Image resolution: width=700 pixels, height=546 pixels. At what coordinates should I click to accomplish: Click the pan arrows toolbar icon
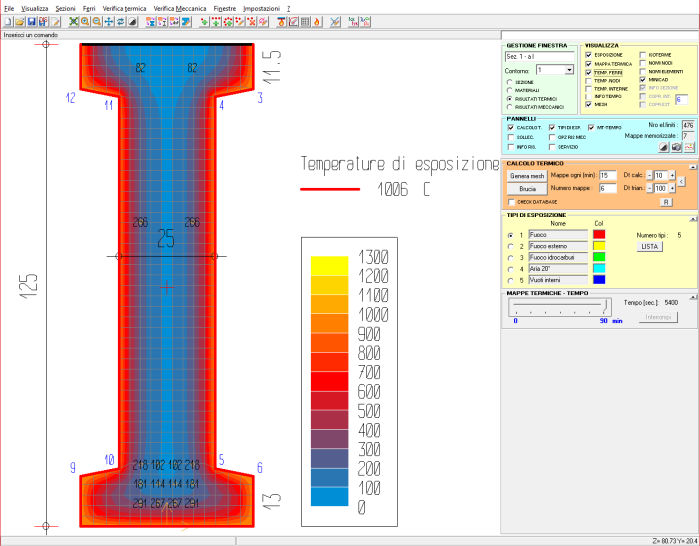pos(109,21)
